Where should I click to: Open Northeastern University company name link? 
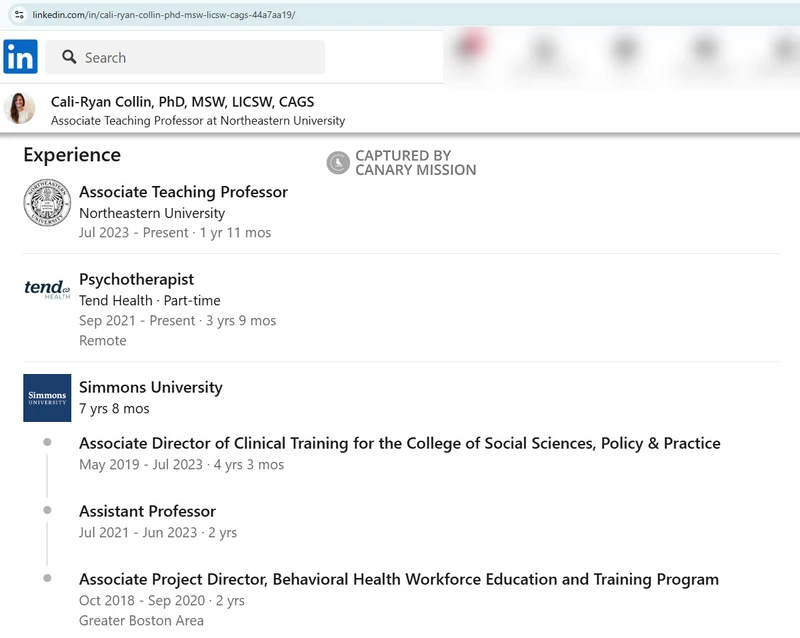(152, 213)
